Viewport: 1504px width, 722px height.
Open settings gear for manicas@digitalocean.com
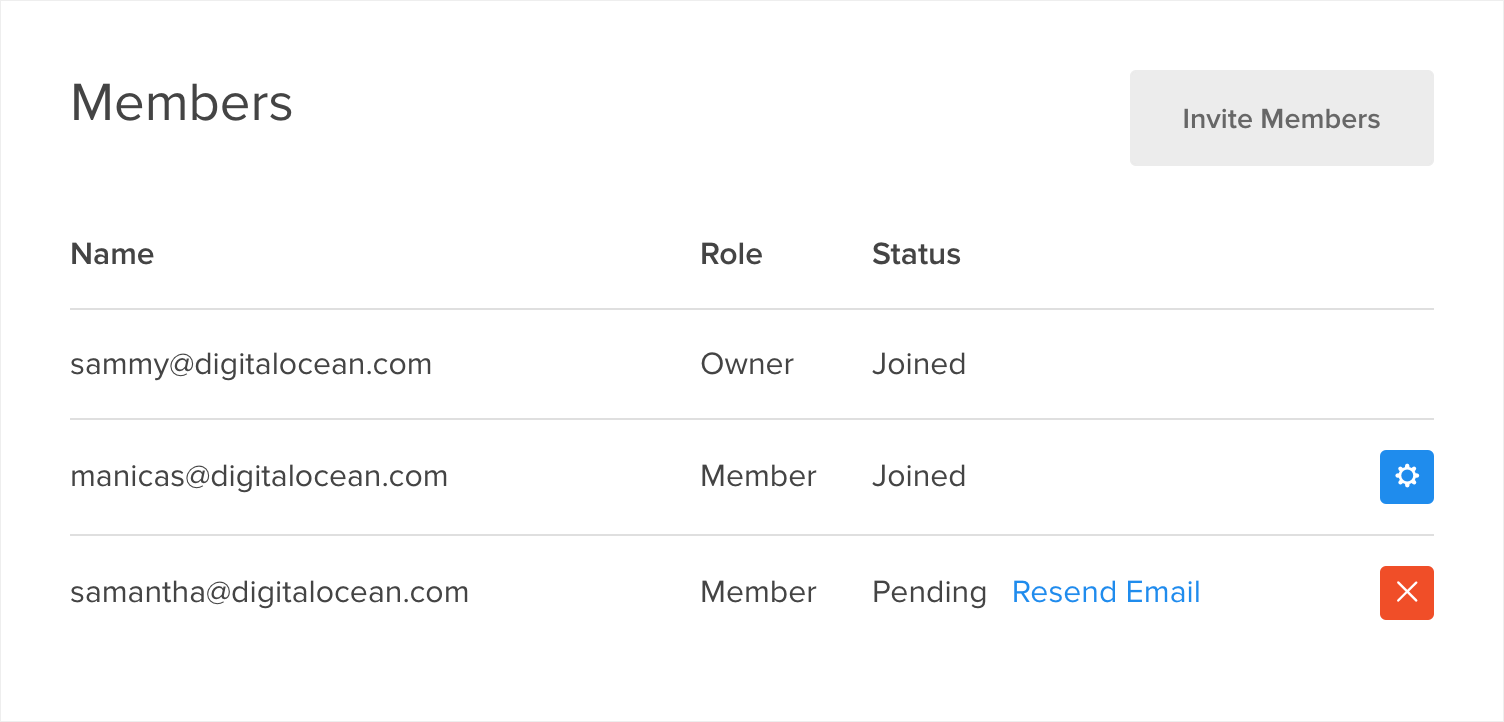tap(1406, 477)
